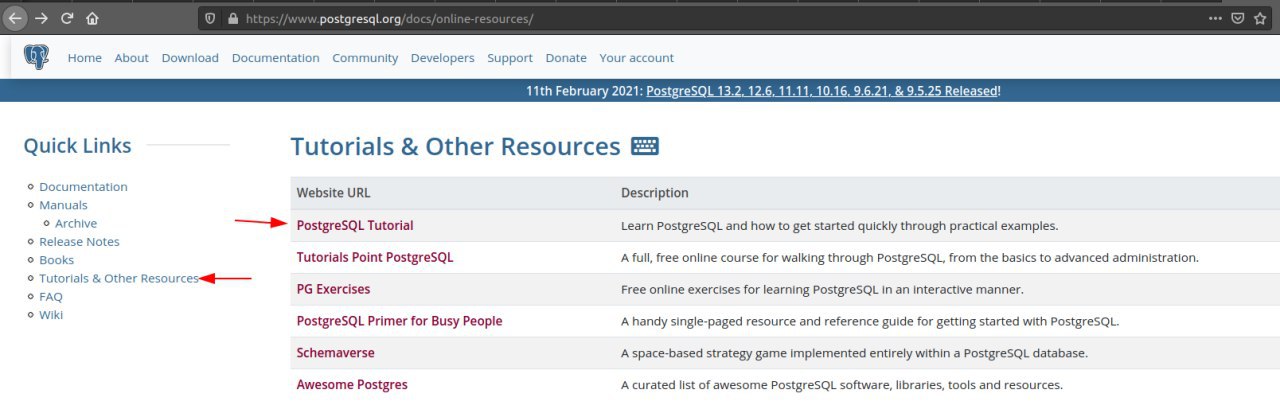Open the three-dot page actions menu

(1215, 18)
